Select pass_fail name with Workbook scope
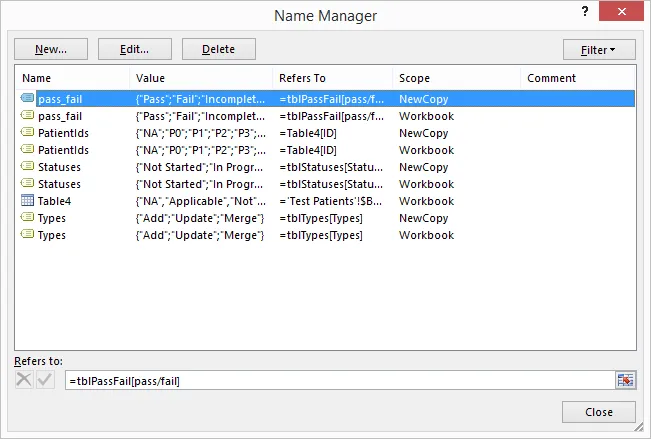The width and height of the screenshot is (651, 439). pyautogui.click(x=60, y=116)
